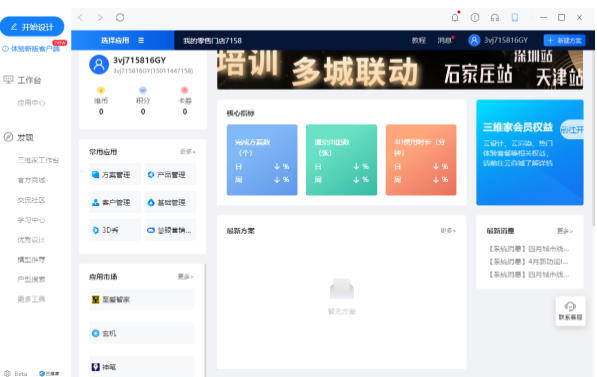Expand the 选择应用 application menu

click(x=123, y=40)
